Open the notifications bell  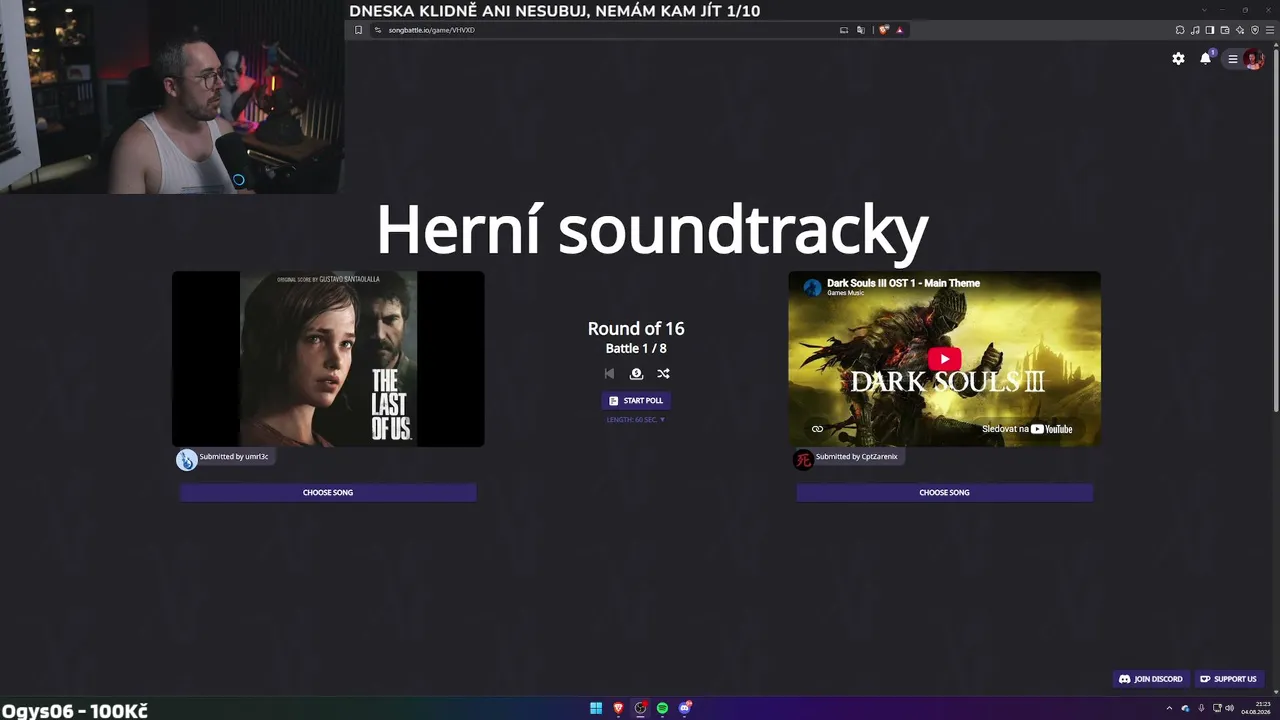point(1206,58)
